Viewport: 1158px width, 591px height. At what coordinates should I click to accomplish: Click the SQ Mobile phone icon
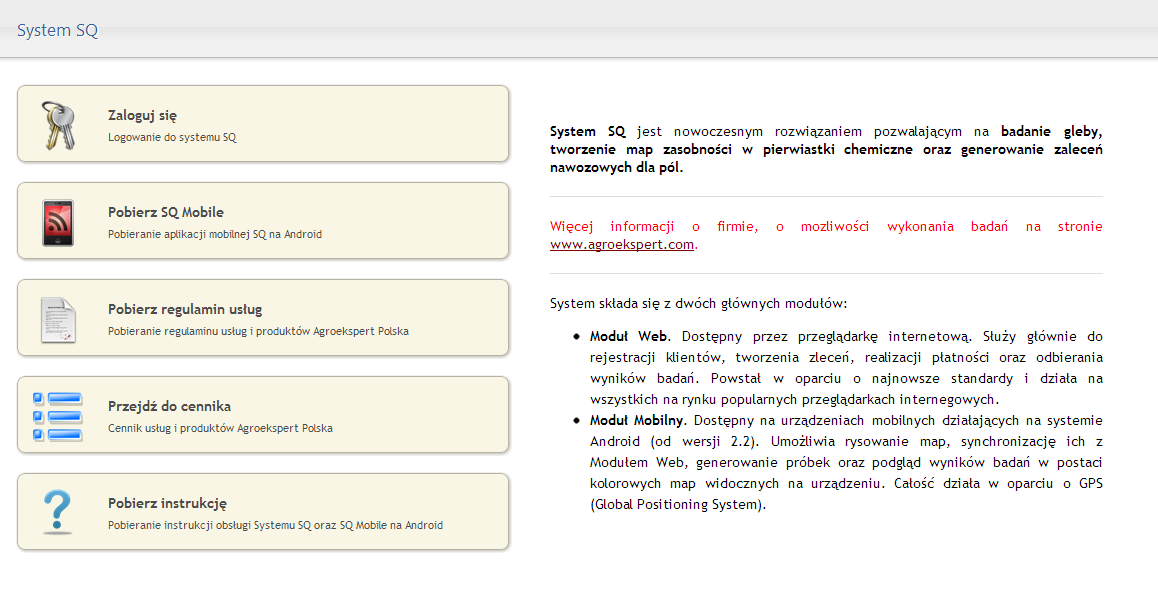click(x=57, y=222)
